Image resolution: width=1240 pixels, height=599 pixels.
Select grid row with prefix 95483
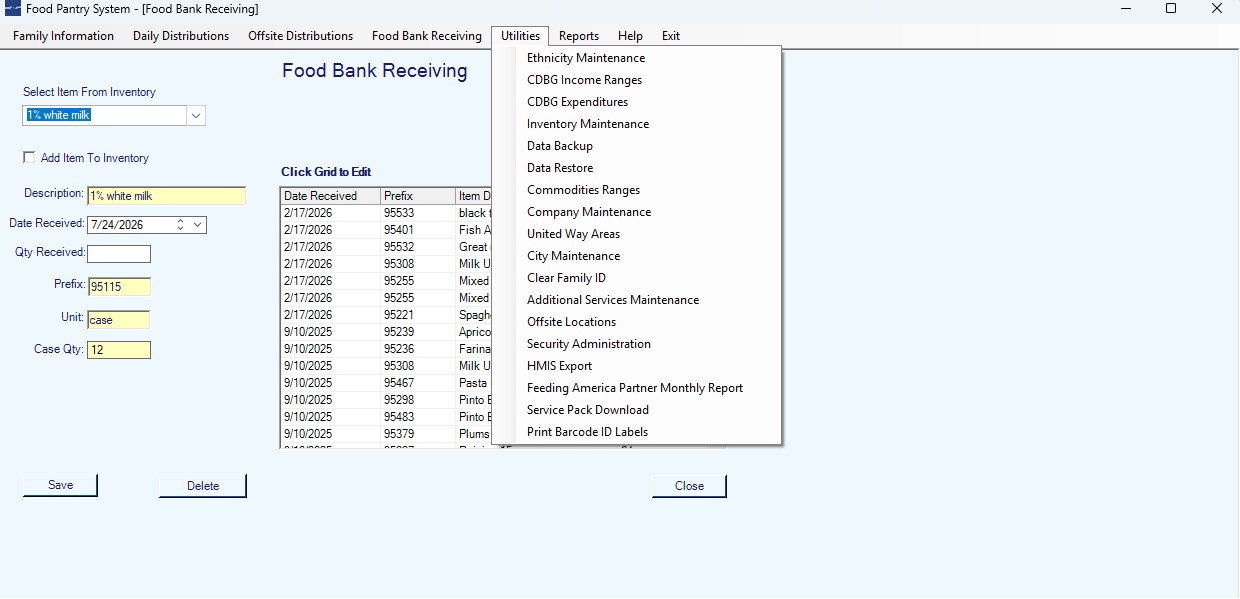coord(386,417)
